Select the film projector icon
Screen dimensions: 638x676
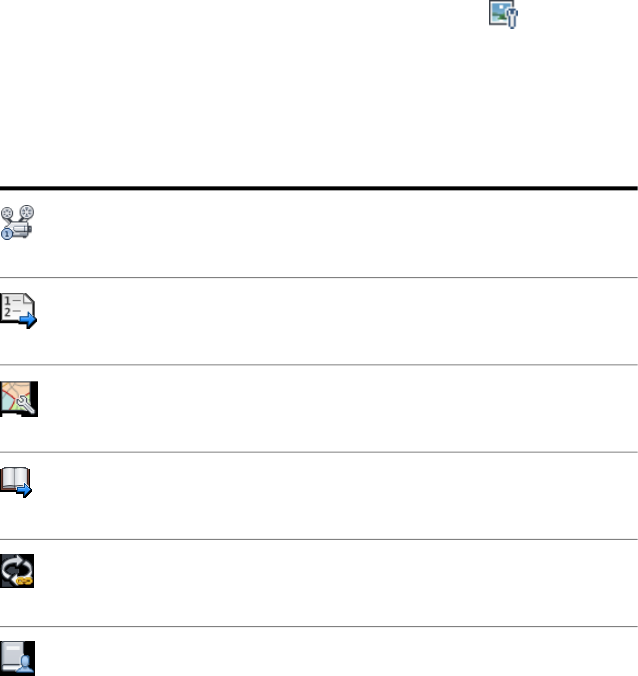(x=19, y=221)
